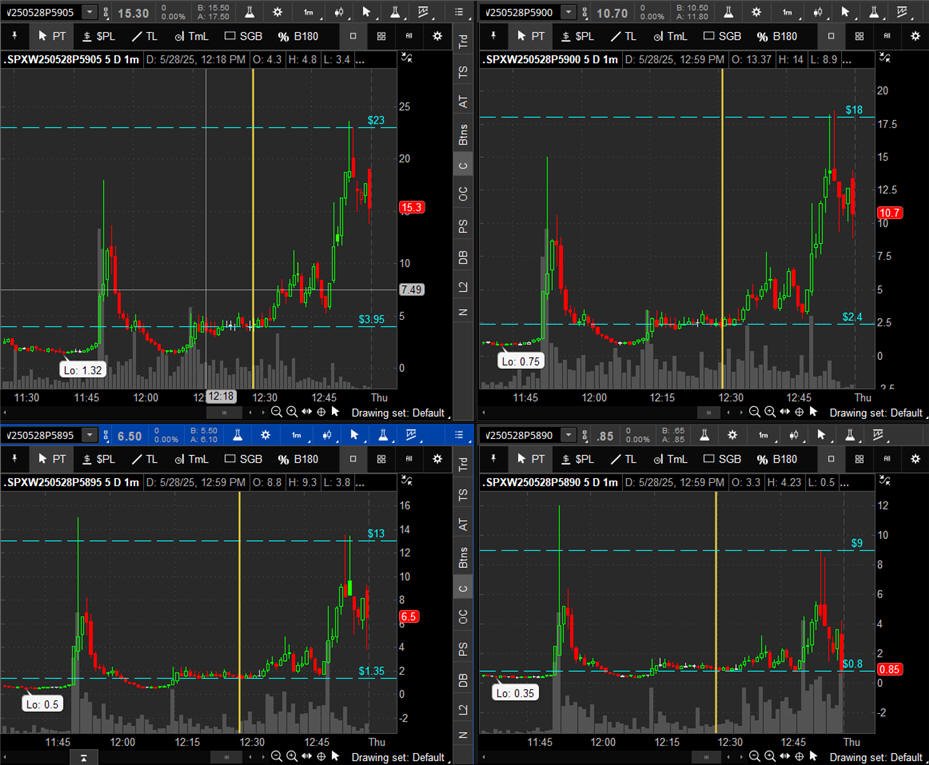Open Studies flask icon in P5905 chart header

[x=249, y=12]
